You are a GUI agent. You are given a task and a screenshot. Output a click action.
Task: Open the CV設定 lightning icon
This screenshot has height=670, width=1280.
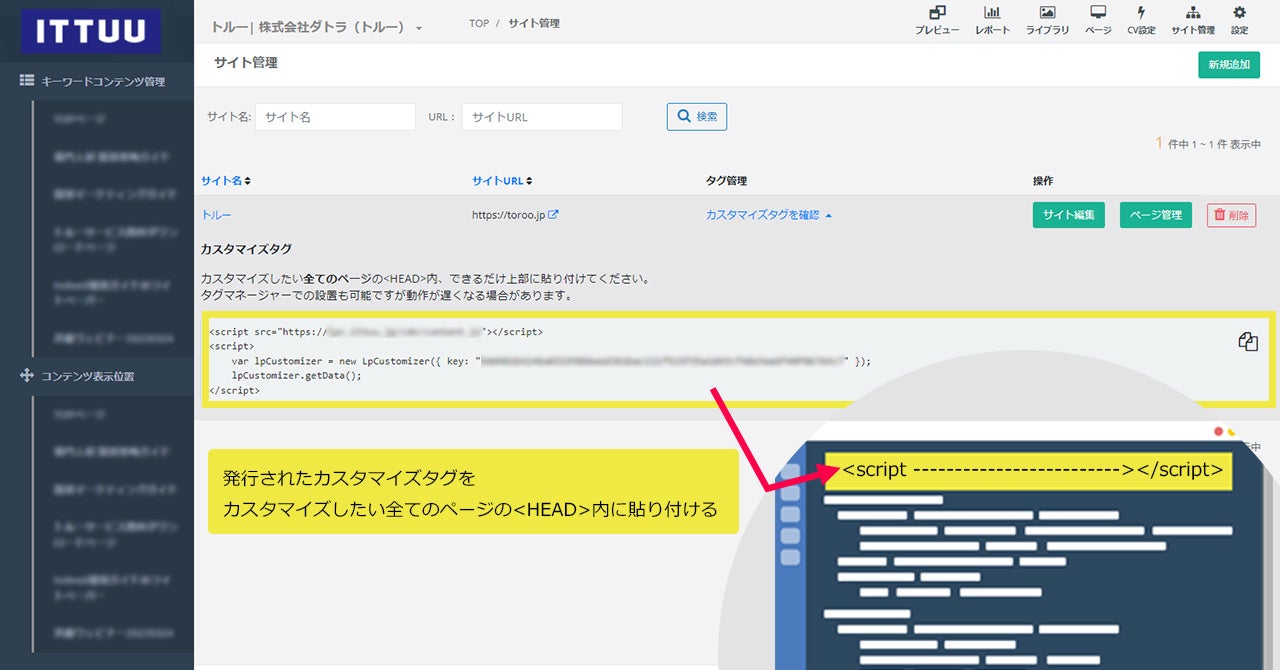tap(1141, 20)
